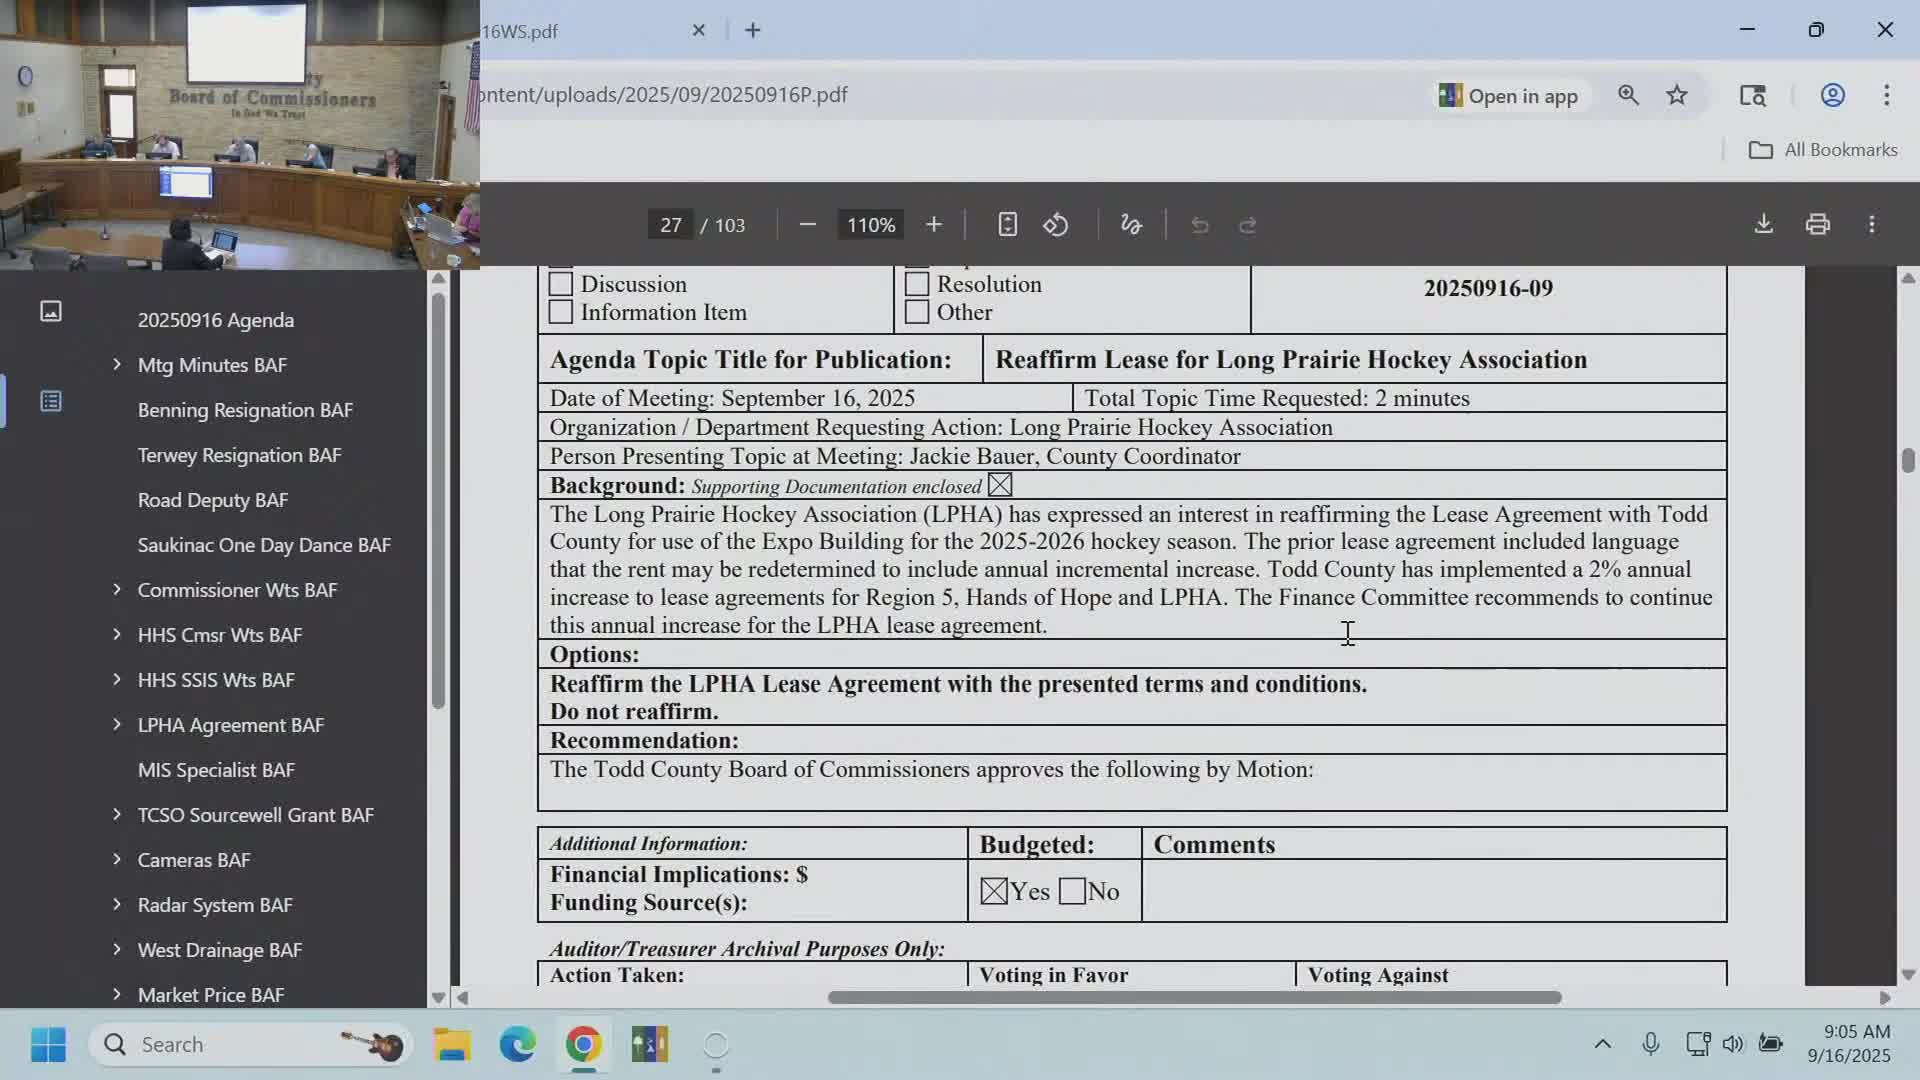Expand the Radar System BAF bookmark
1920x1080 pixels.
(x=116, y=904)
